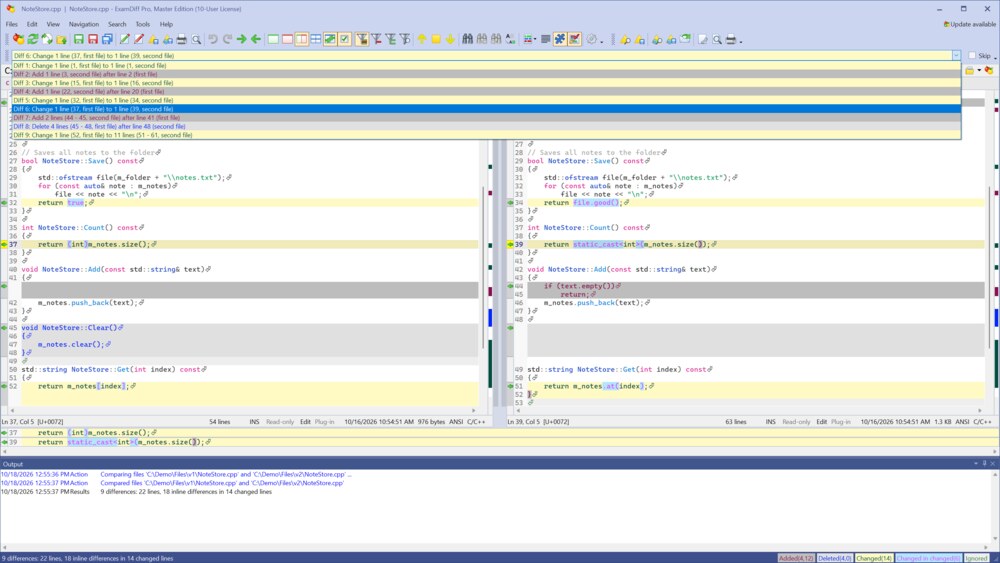Image resolution: width=1000 pixels, height=563 pixels.
Task: Open the View menu
Action: tap(53, 24)
